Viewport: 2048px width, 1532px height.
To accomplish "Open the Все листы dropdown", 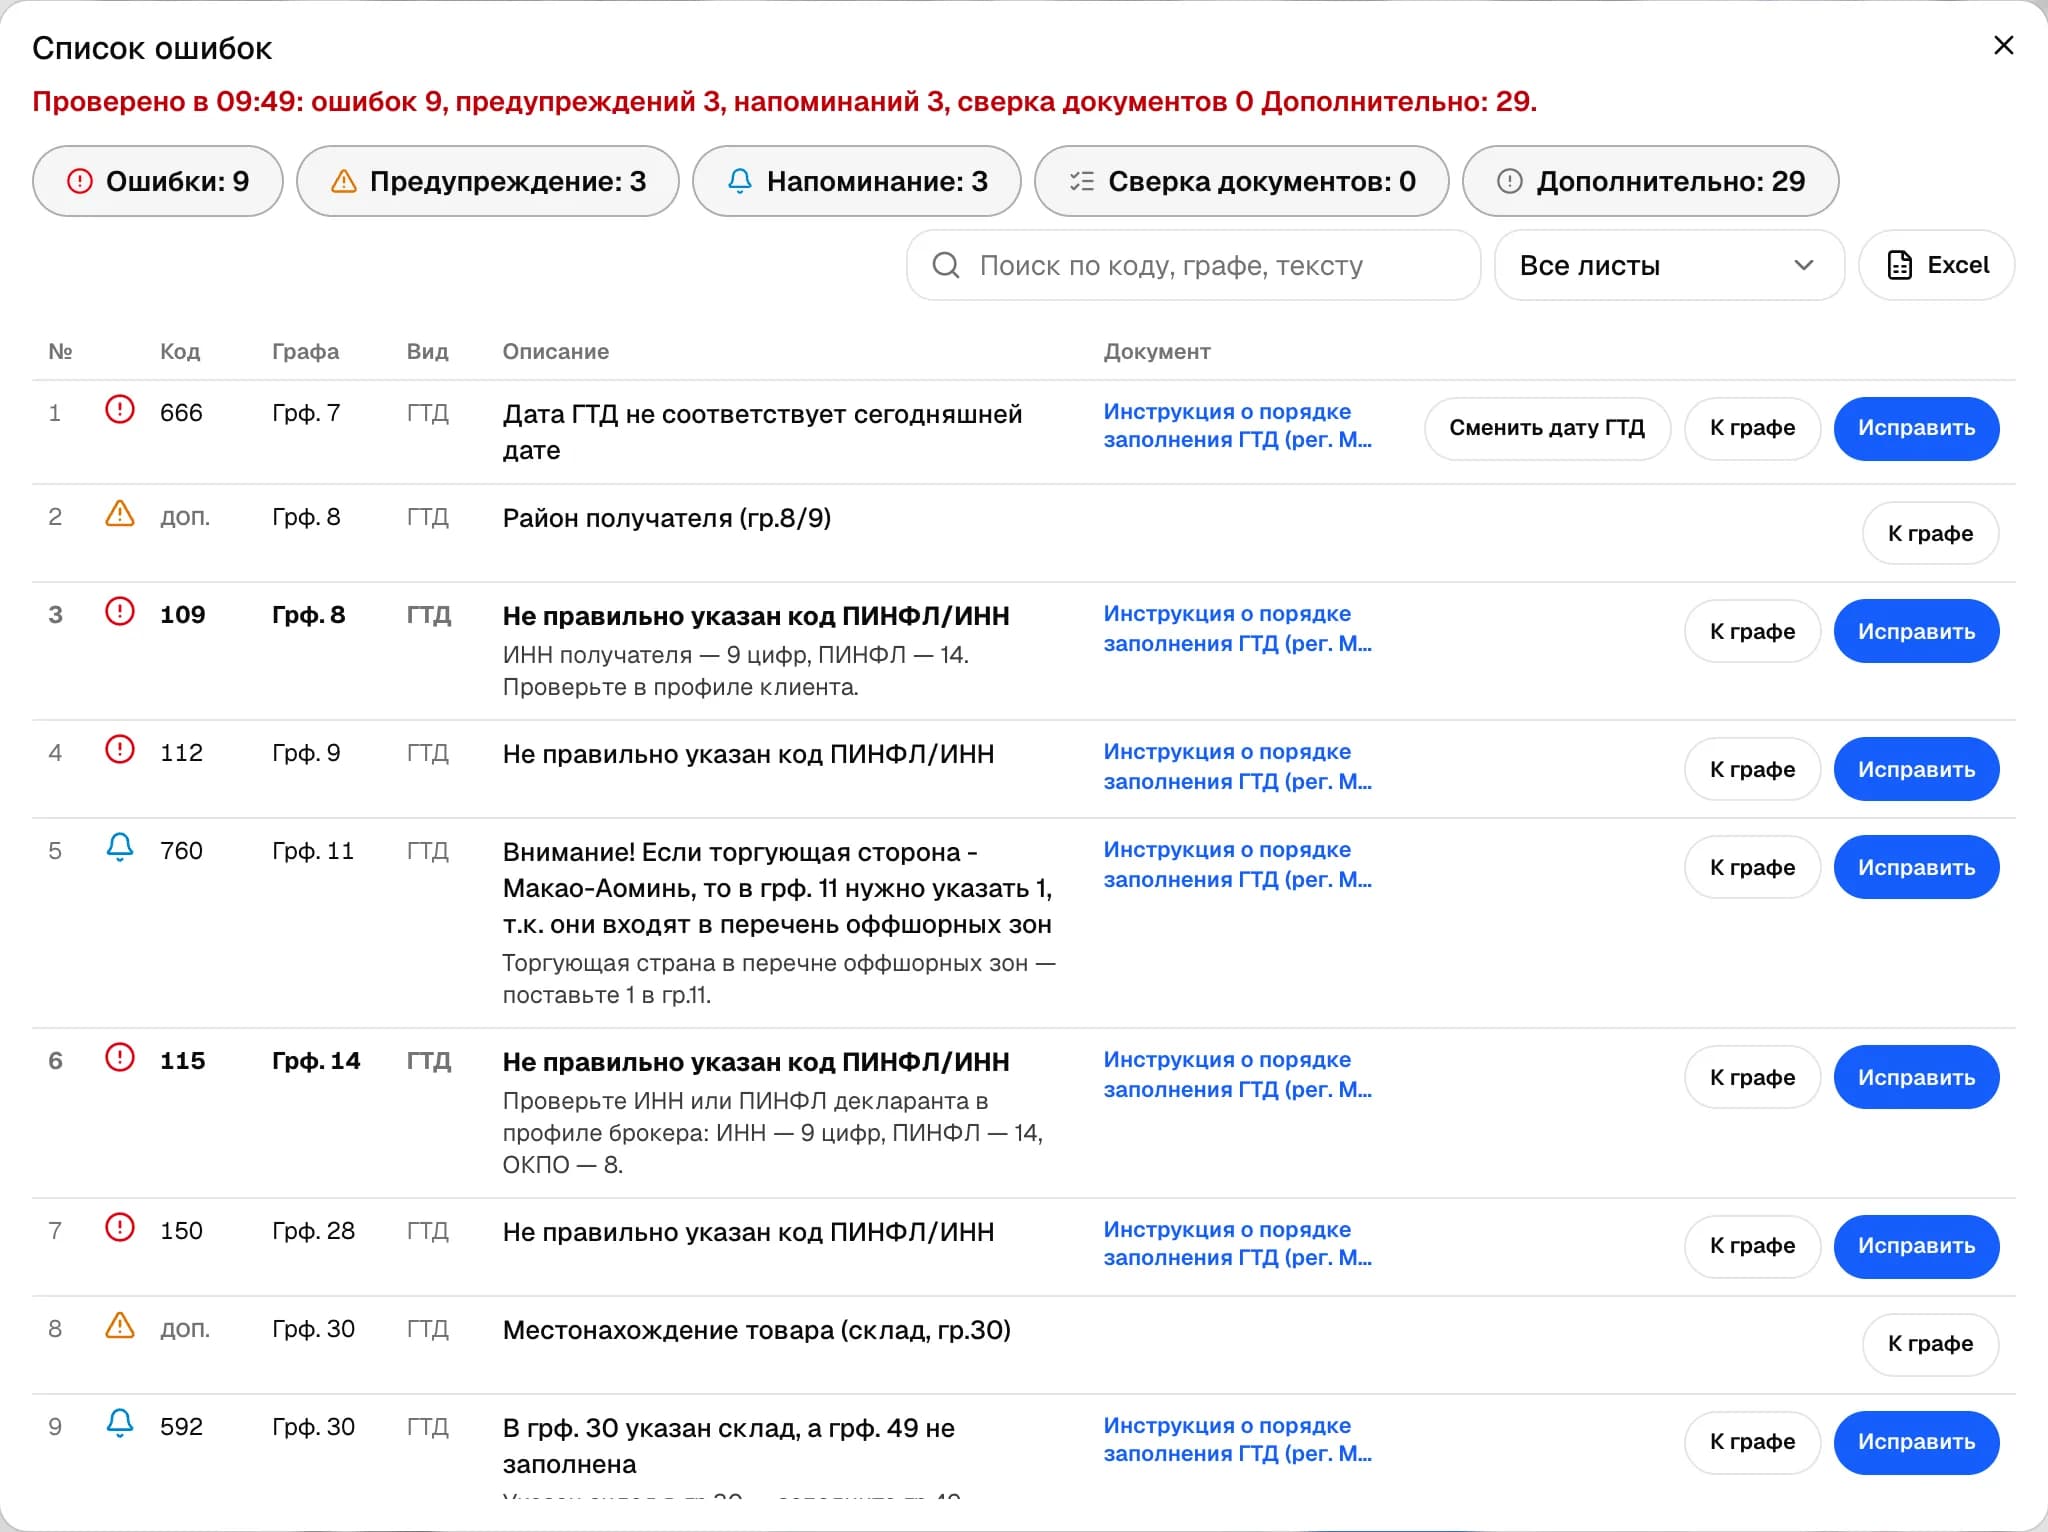I will pos(1669,265).
